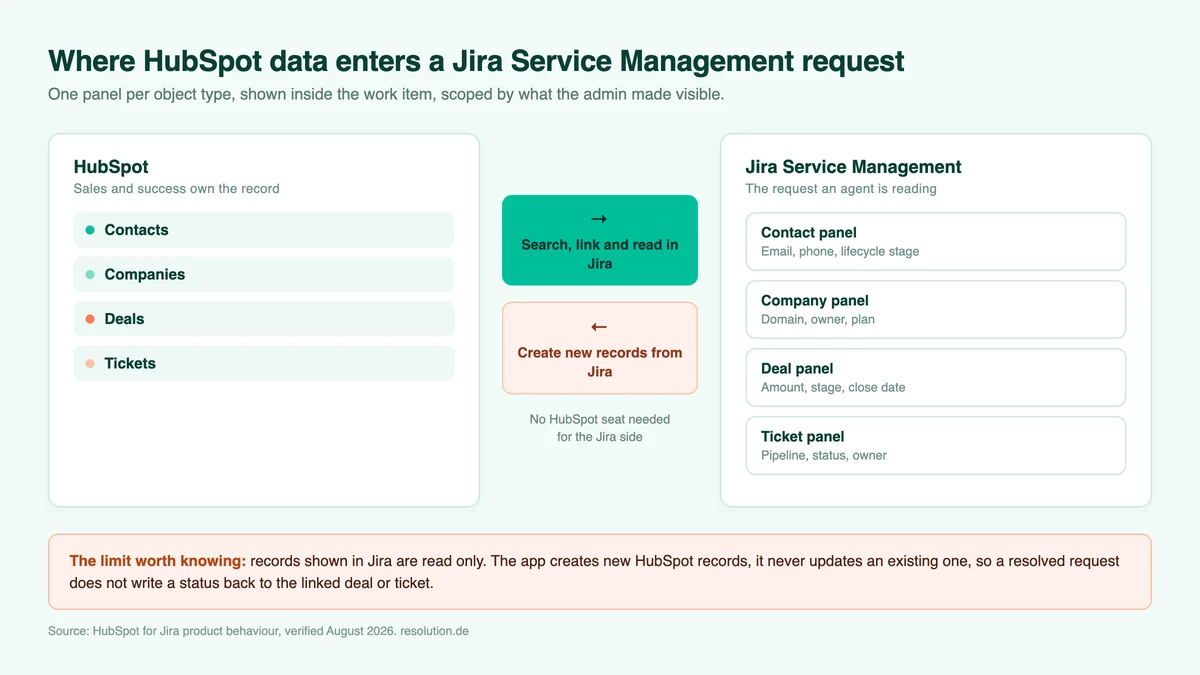
Task: Select the Deals row in HubSpot card
Action: coord(264,319)
